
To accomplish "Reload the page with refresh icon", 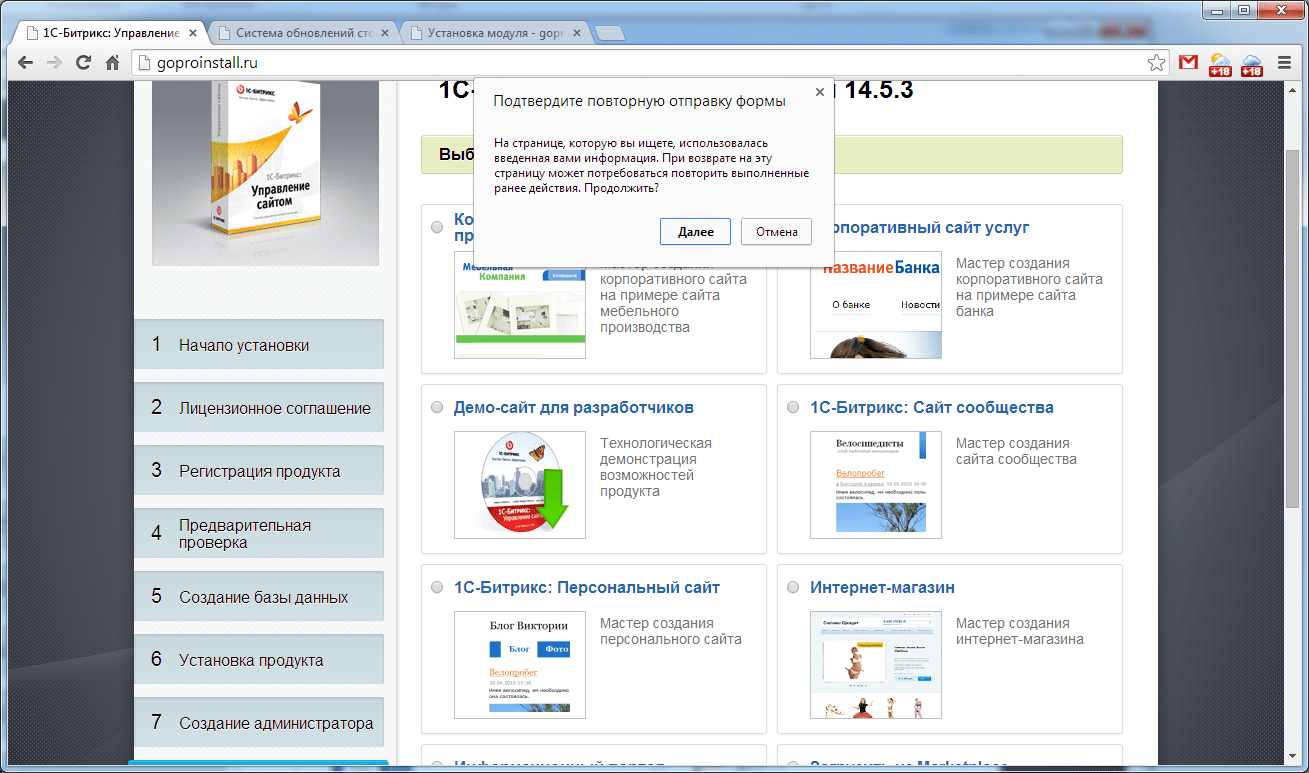I will pyautogui.click(x=84, y=63).
